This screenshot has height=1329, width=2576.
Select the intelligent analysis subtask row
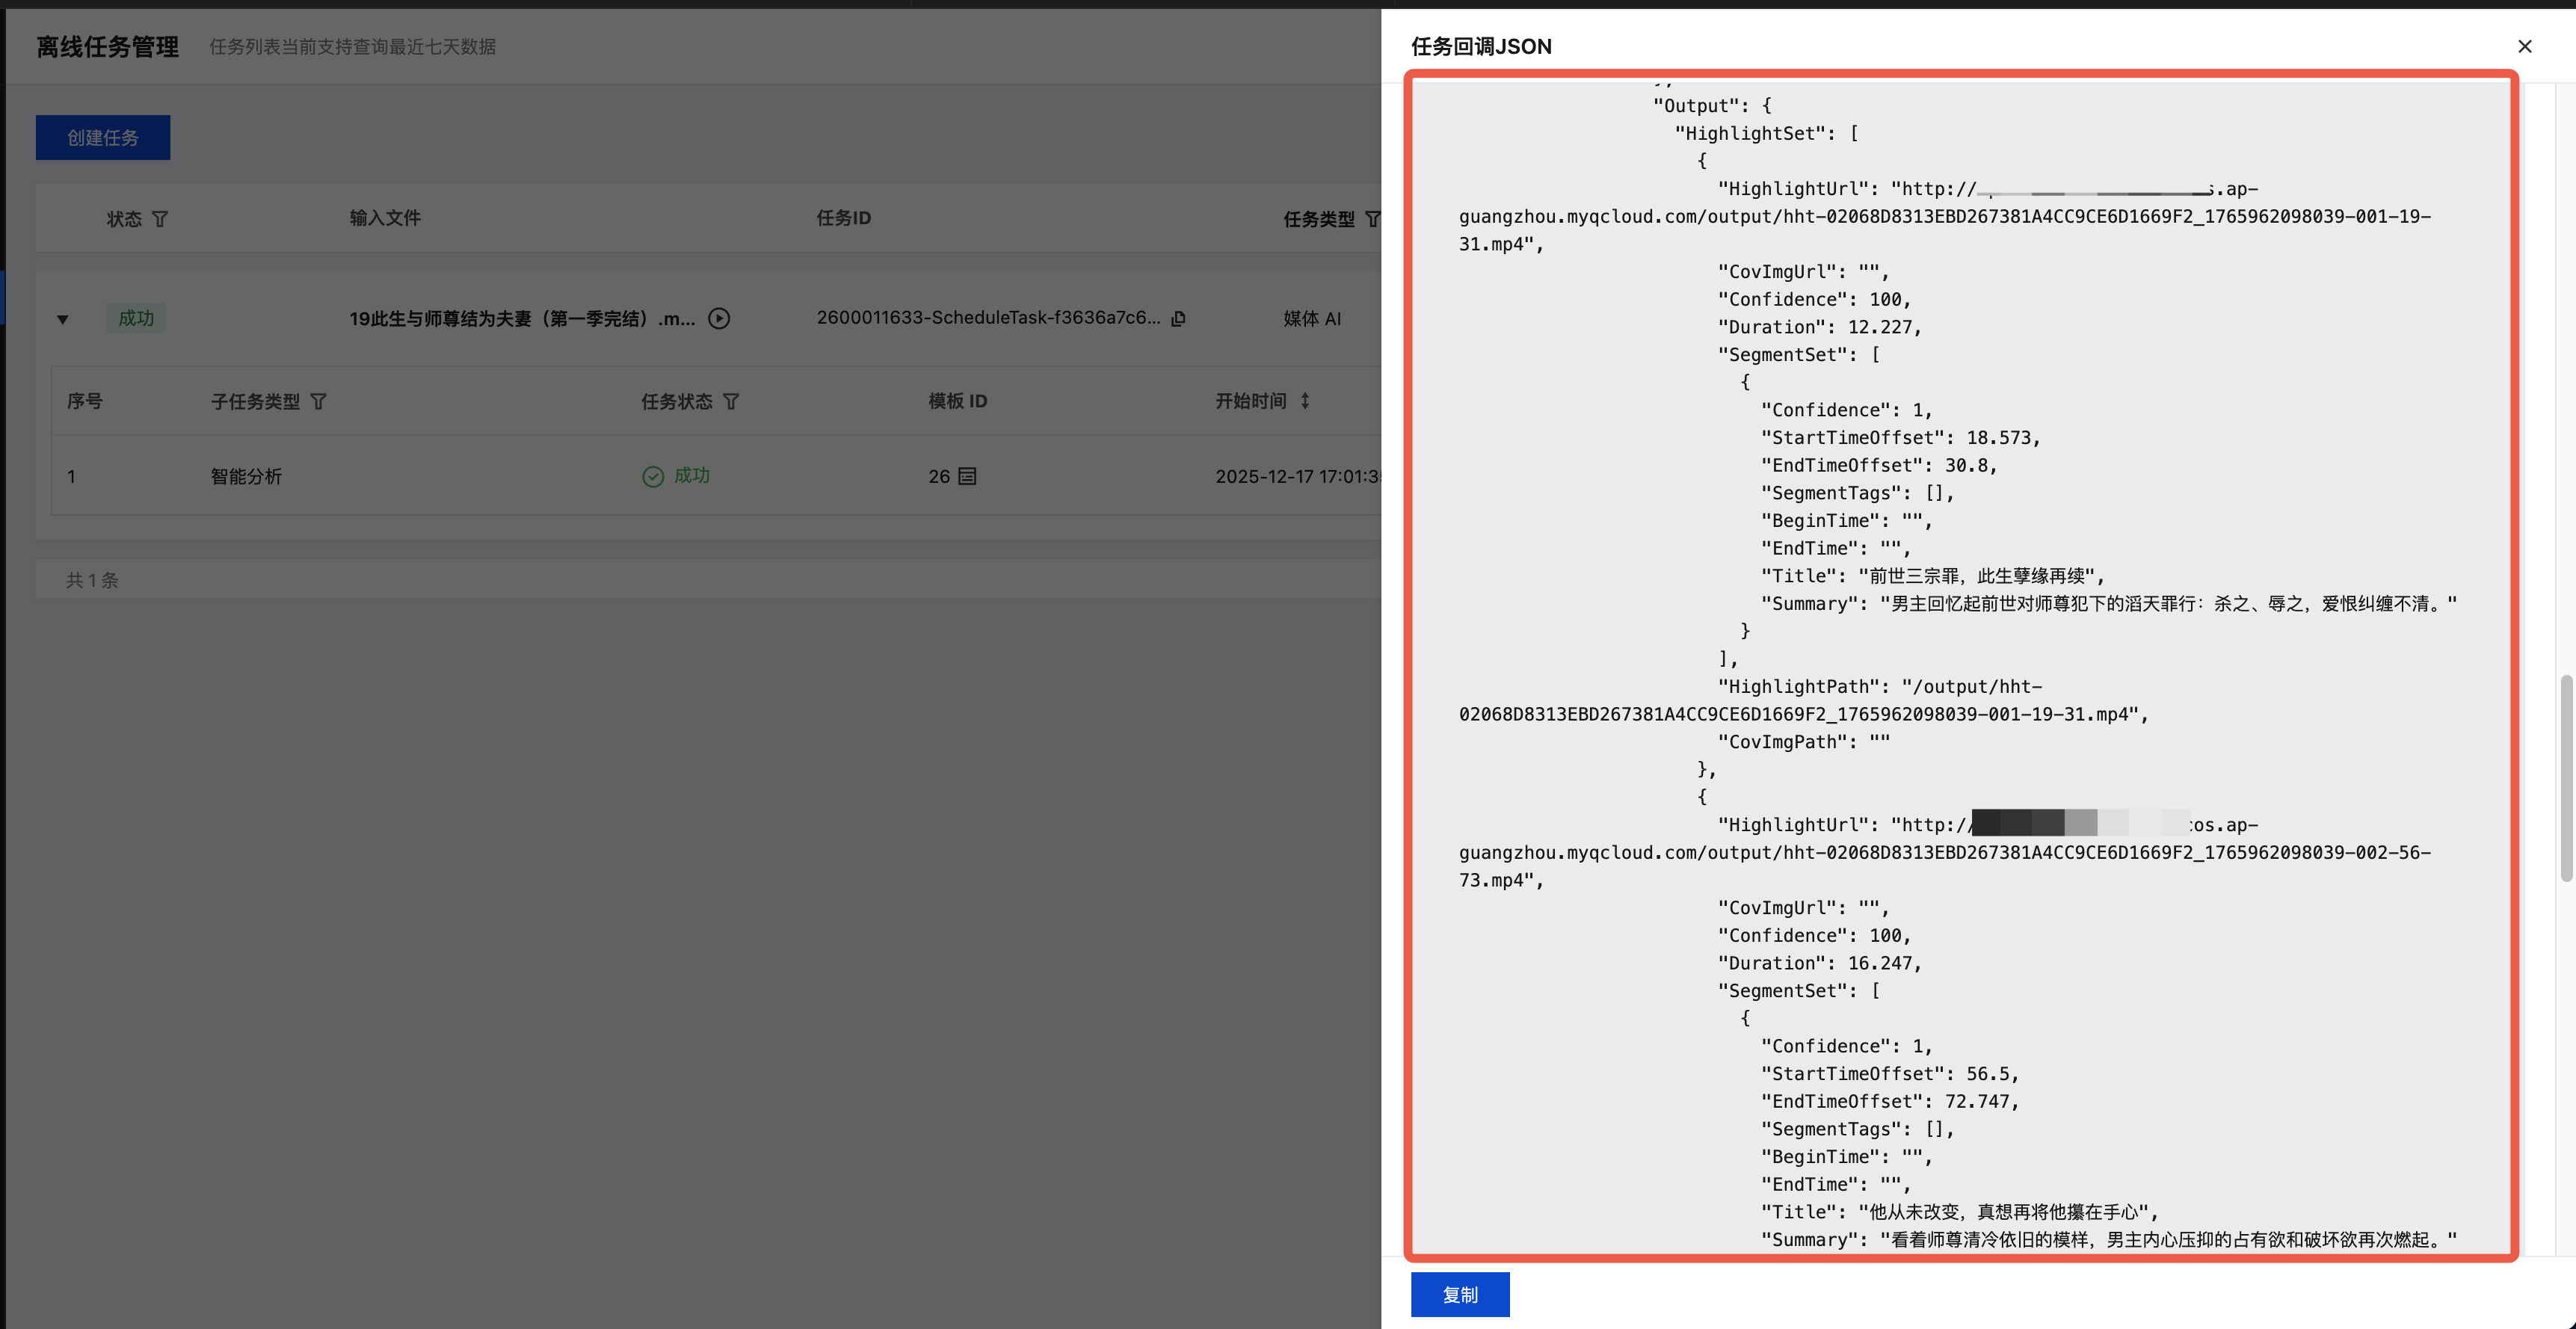pyautogui.click(x=246, y=476)
